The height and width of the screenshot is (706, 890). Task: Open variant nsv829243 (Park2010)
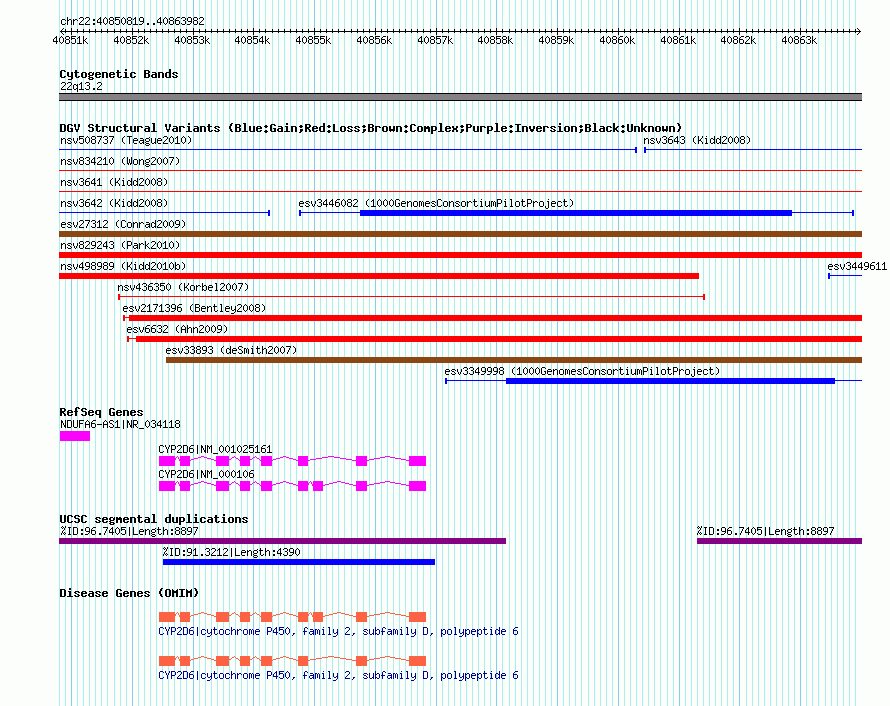(120, 245)
